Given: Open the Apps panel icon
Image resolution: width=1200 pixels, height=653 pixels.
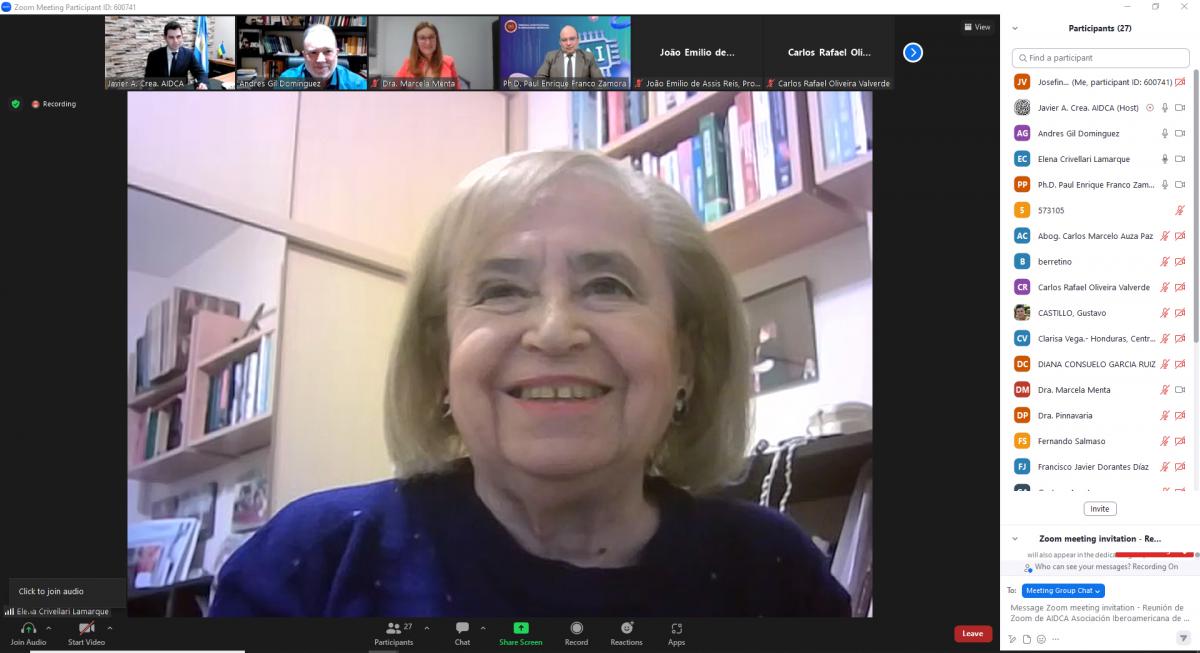Looking at the screenshot, I should coord(676,628).
